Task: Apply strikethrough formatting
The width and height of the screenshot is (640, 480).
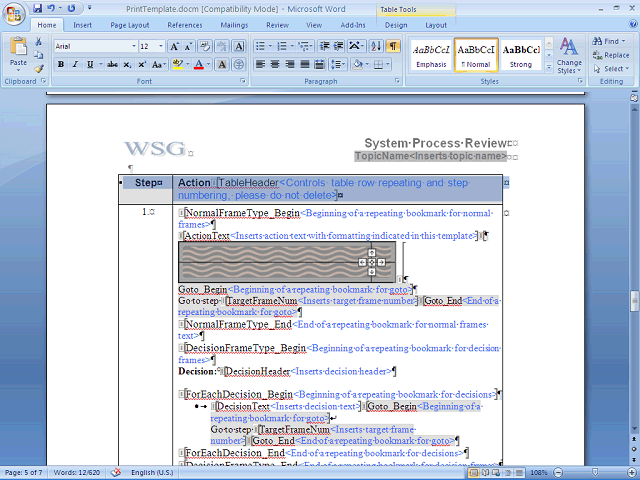Action: (112, 64)
